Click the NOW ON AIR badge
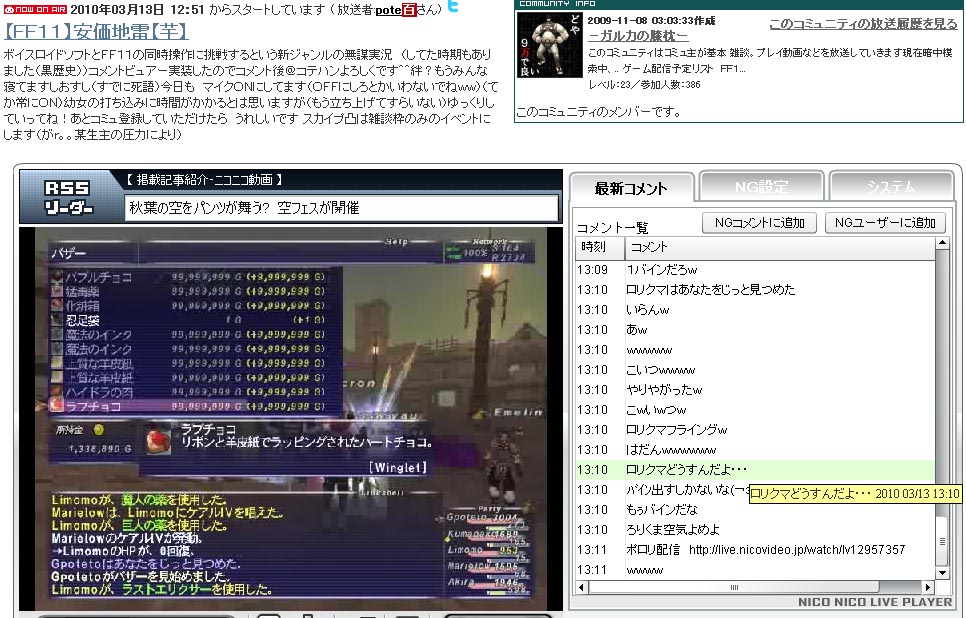The height and width of the screenshot is (618, 966). click(35, 9)
